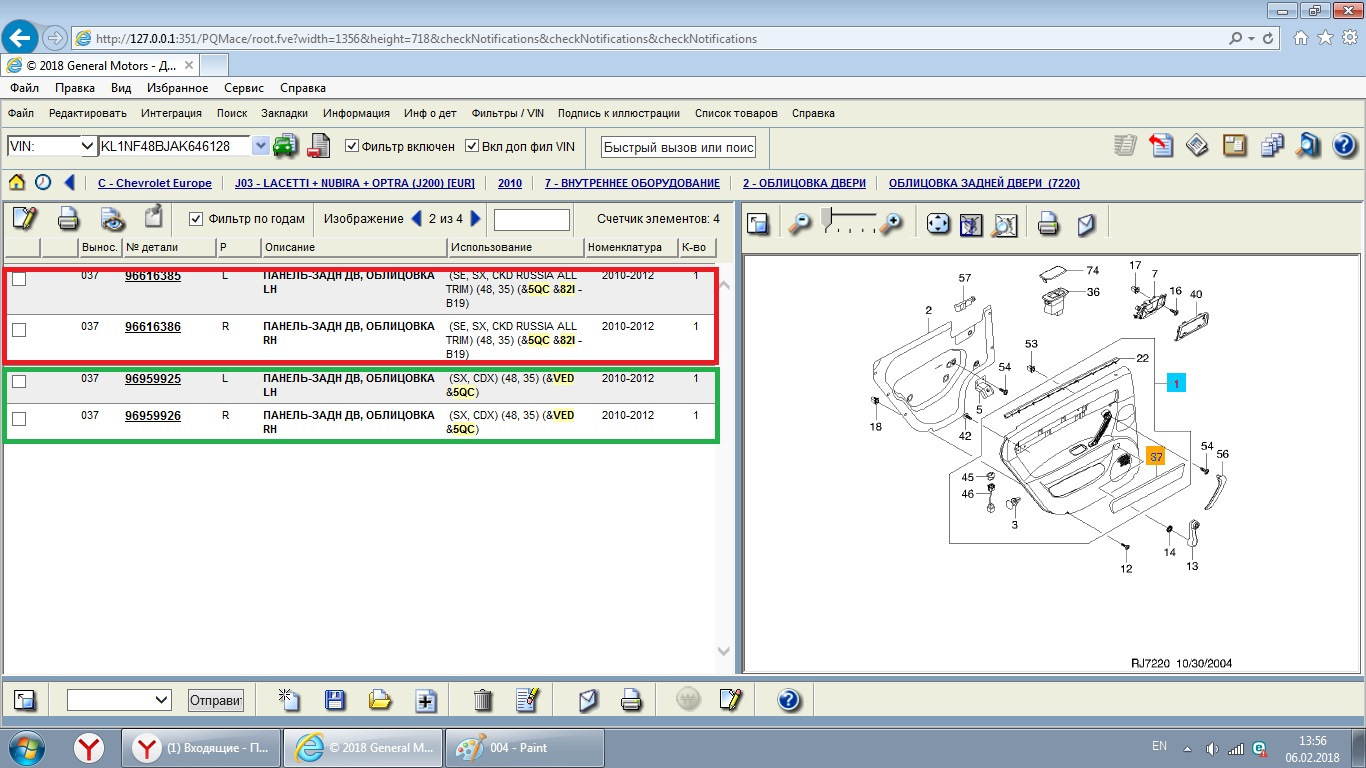Viewport: 1366px width, 768px height.
Task: Expand the VIN number history dropdown
Action: click(x=261, y=146)
